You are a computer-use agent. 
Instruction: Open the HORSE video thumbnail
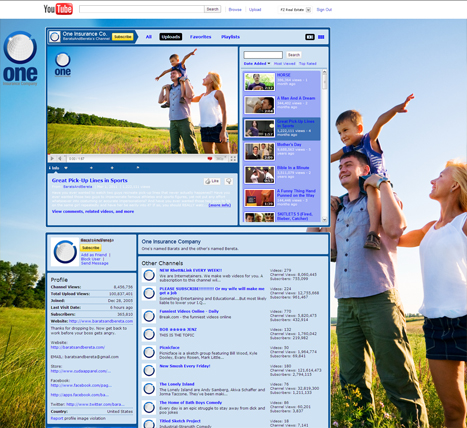click(260, 82)
